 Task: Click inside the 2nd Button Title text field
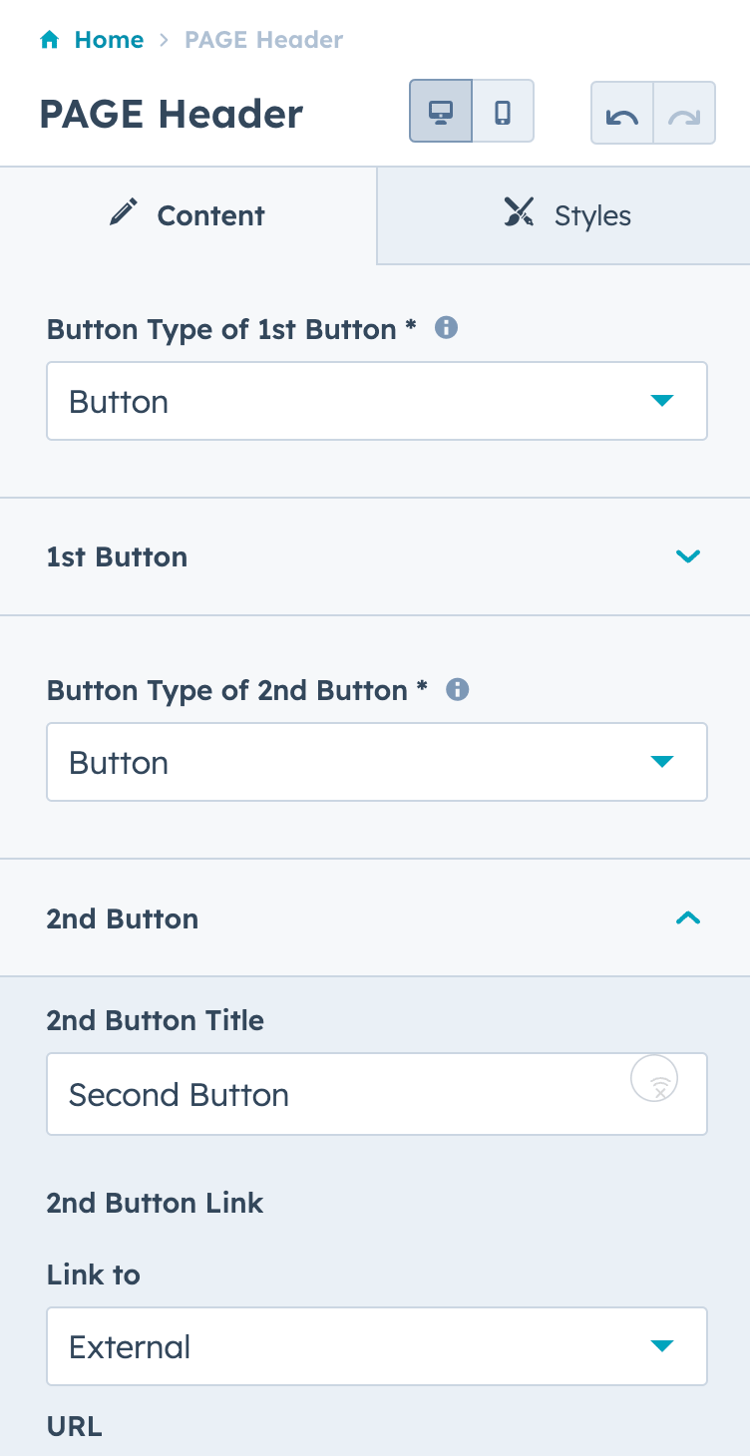pos(300,1094)
